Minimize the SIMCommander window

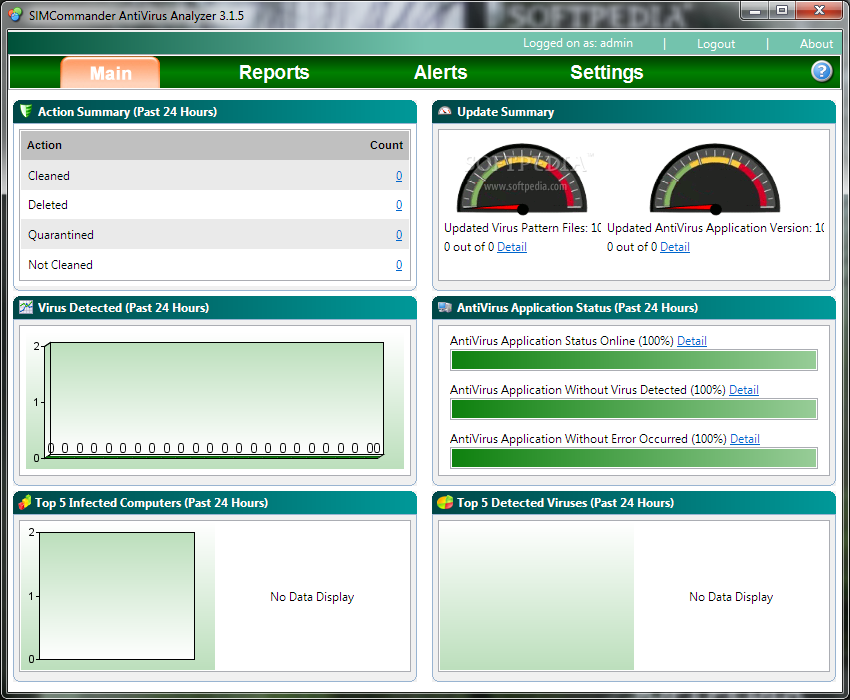pyautogui.click(x=755, y=10)
